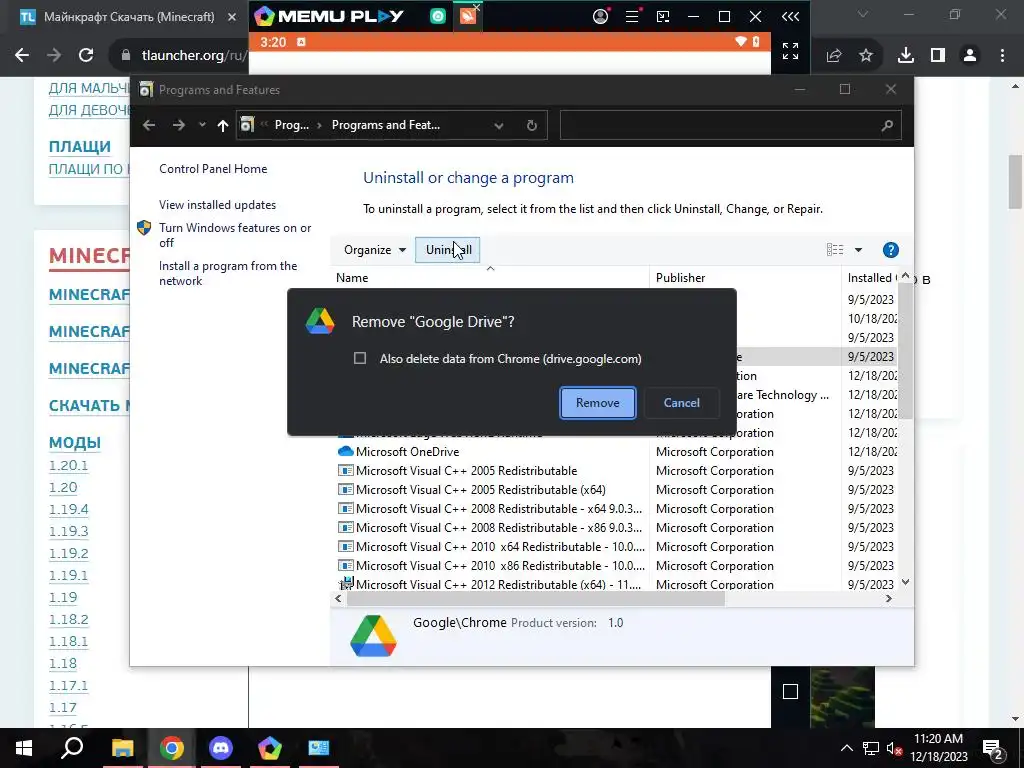
Task: Sort list by the Name column header
Action: (x=490, y=278)
